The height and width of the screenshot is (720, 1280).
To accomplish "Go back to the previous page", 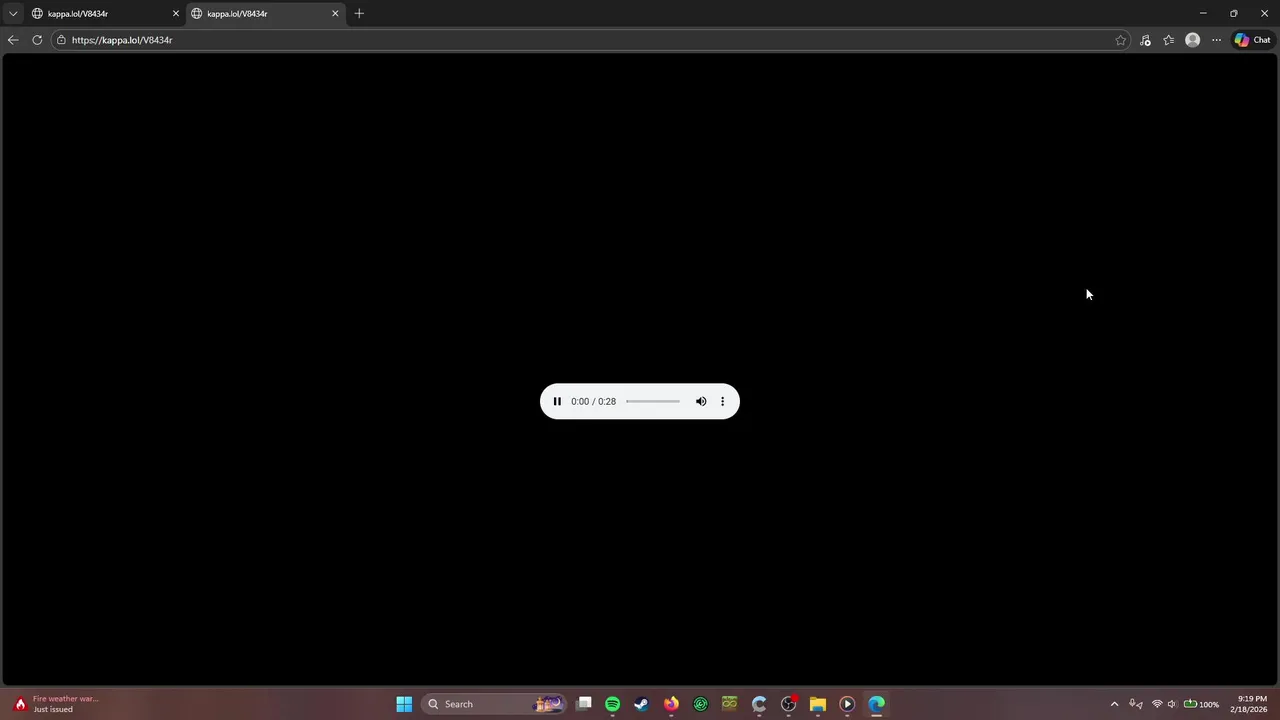I will tap(13, 40).
